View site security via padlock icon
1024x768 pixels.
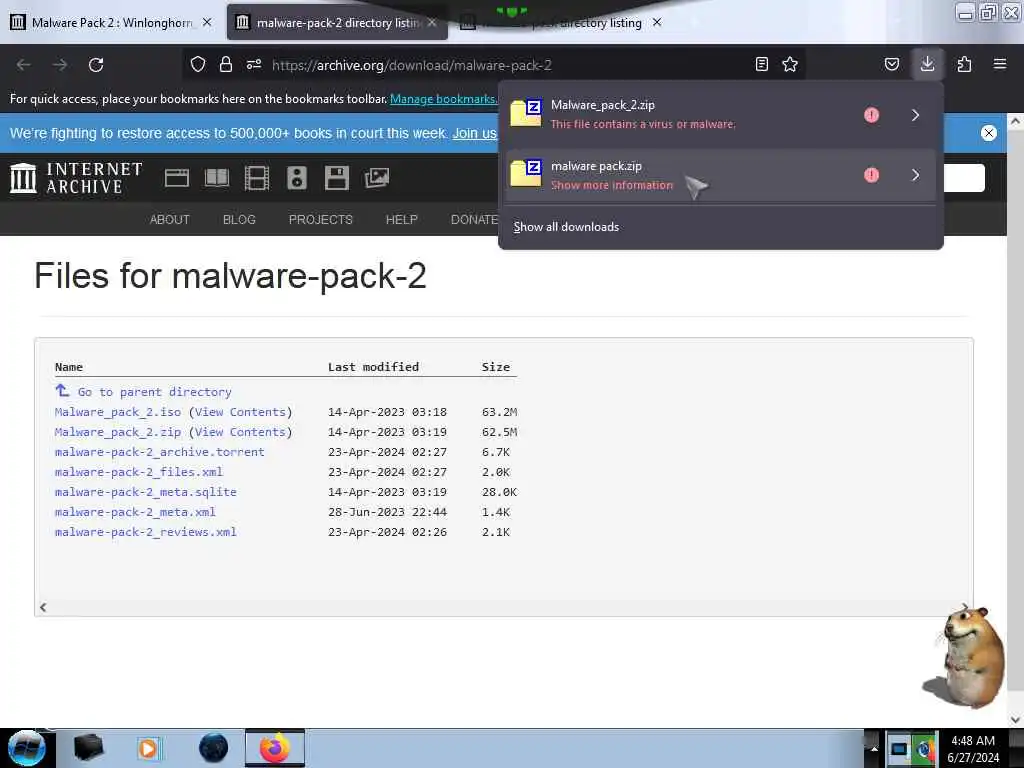[x=226, y=64]
